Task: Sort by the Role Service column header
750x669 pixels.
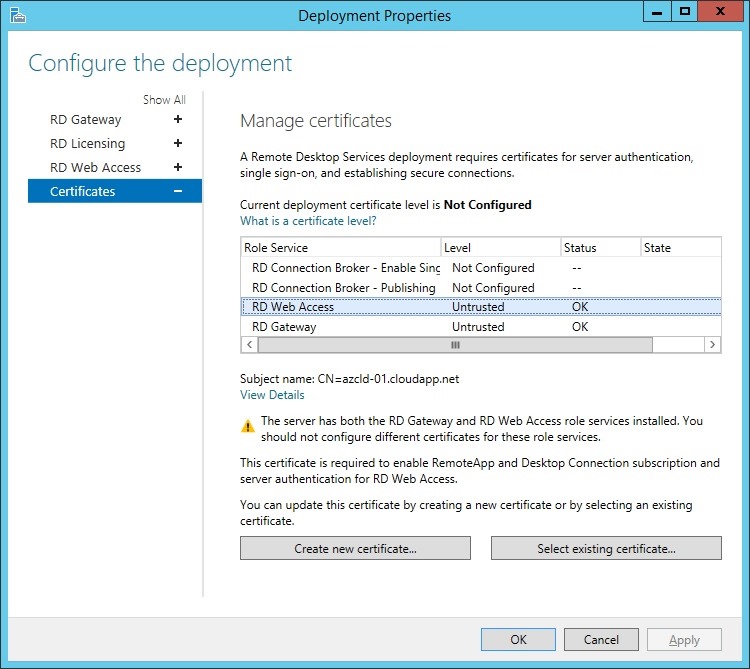Action: 341,247
